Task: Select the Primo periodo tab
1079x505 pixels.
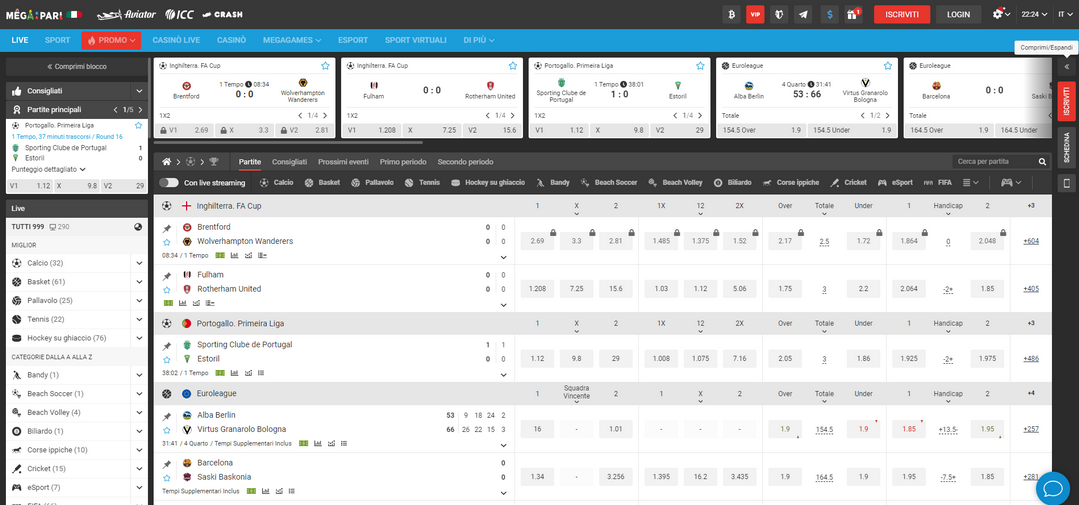Action: [x=403, y=162]
